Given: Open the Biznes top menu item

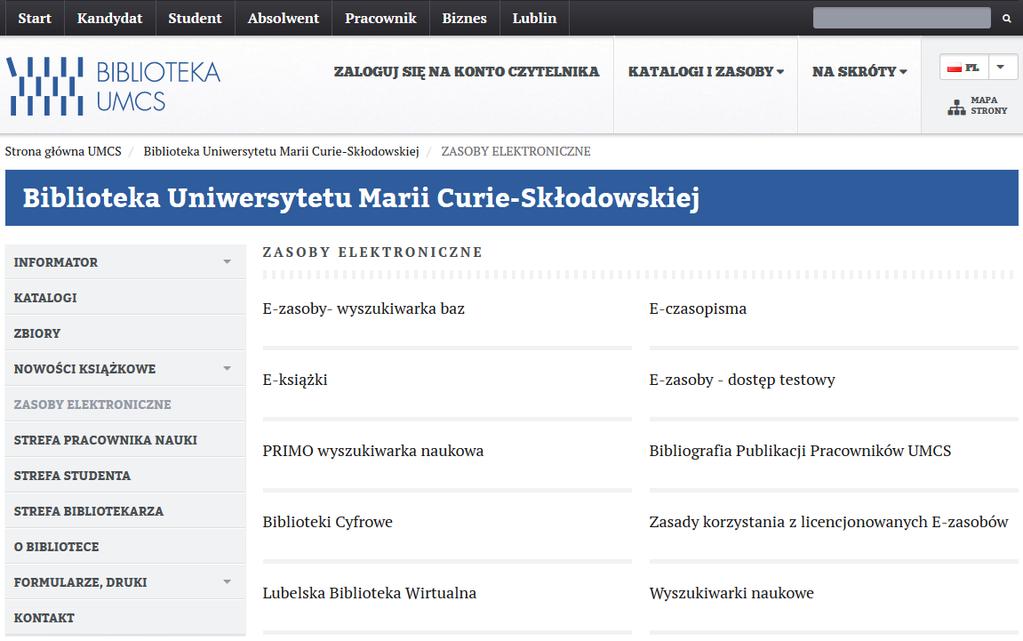Looking at the screenshot, I should 465,18.
